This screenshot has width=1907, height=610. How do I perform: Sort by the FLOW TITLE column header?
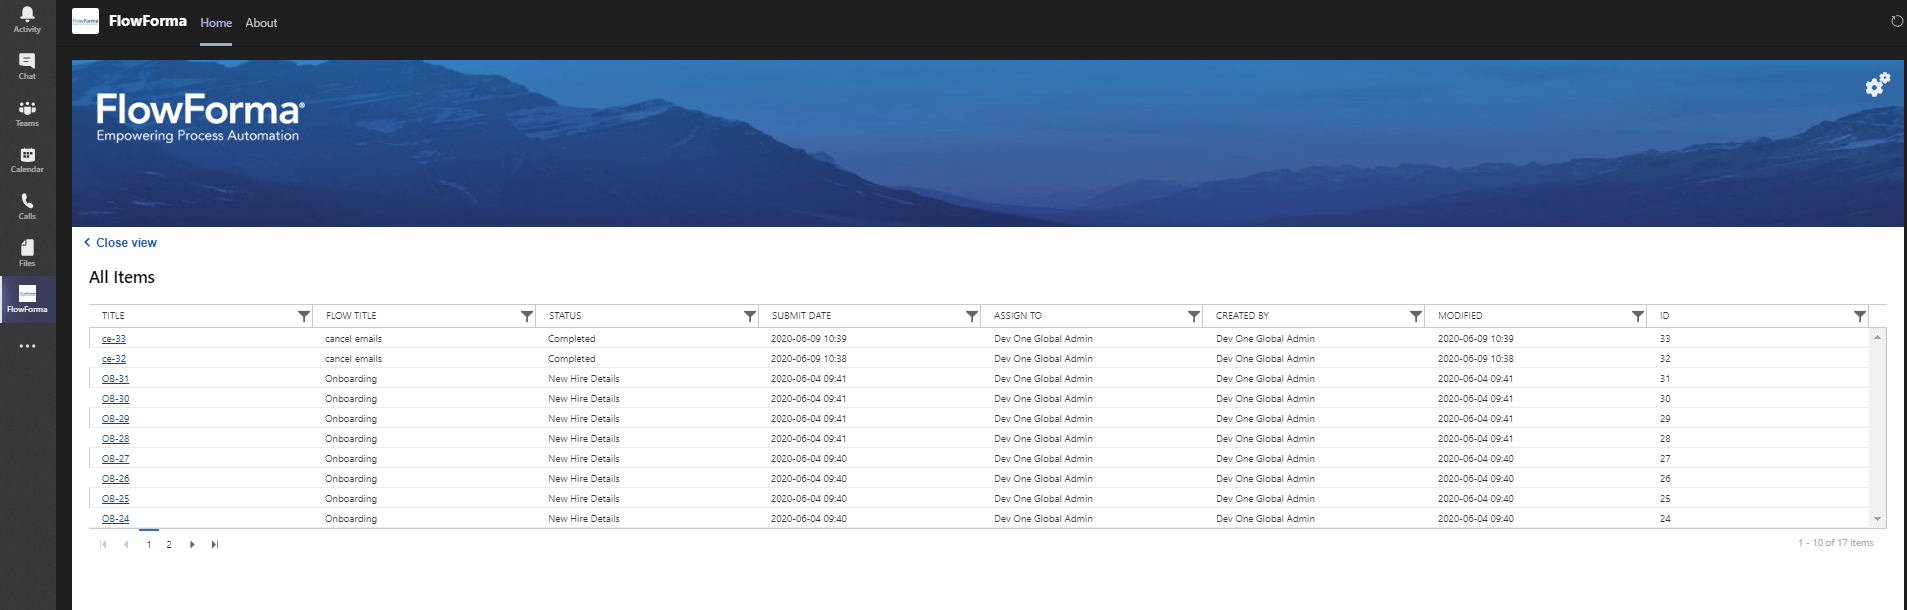351,316
